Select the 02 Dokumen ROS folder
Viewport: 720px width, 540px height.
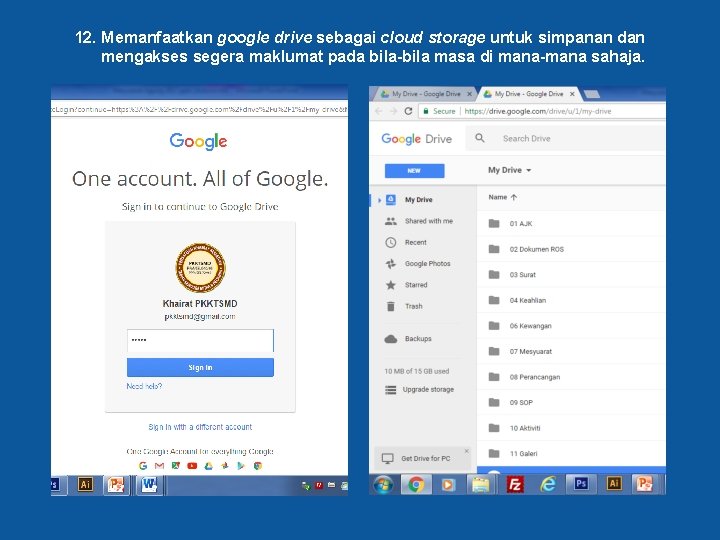[571, 249]
